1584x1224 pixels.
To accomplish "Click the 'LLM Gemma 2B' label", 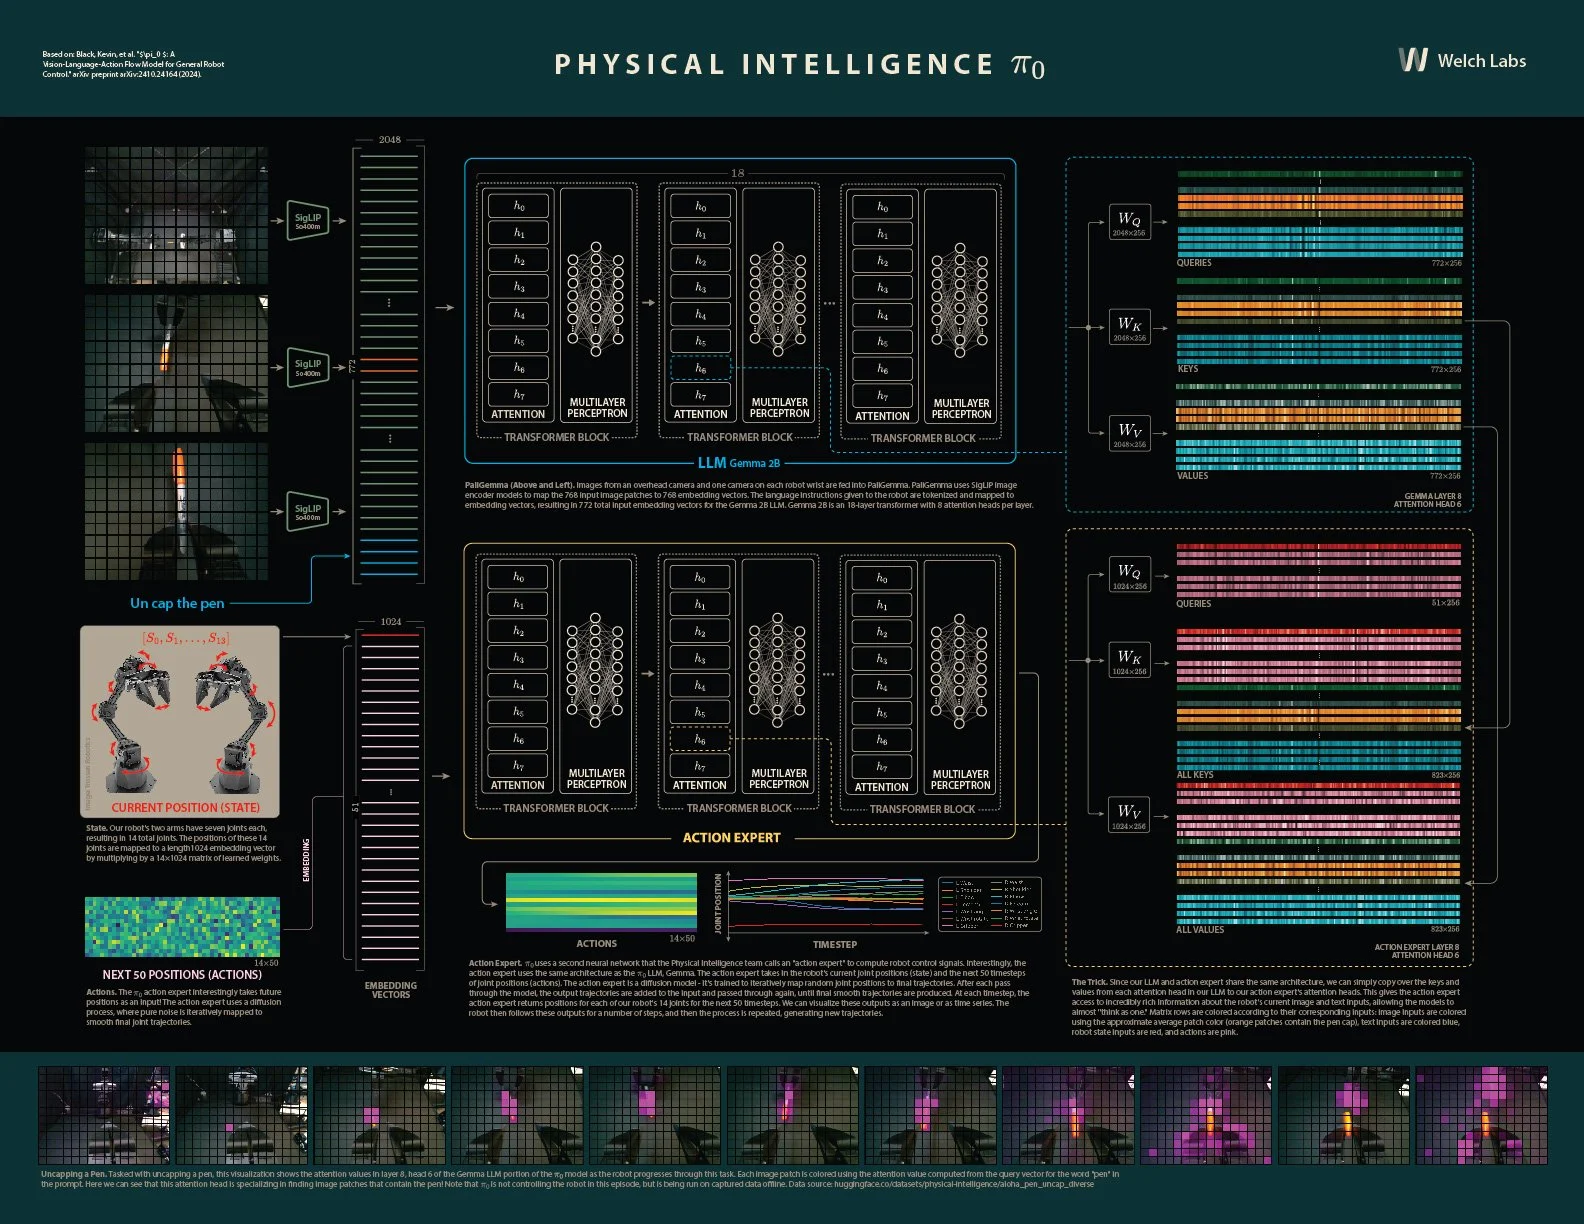I will click(739, 463).
